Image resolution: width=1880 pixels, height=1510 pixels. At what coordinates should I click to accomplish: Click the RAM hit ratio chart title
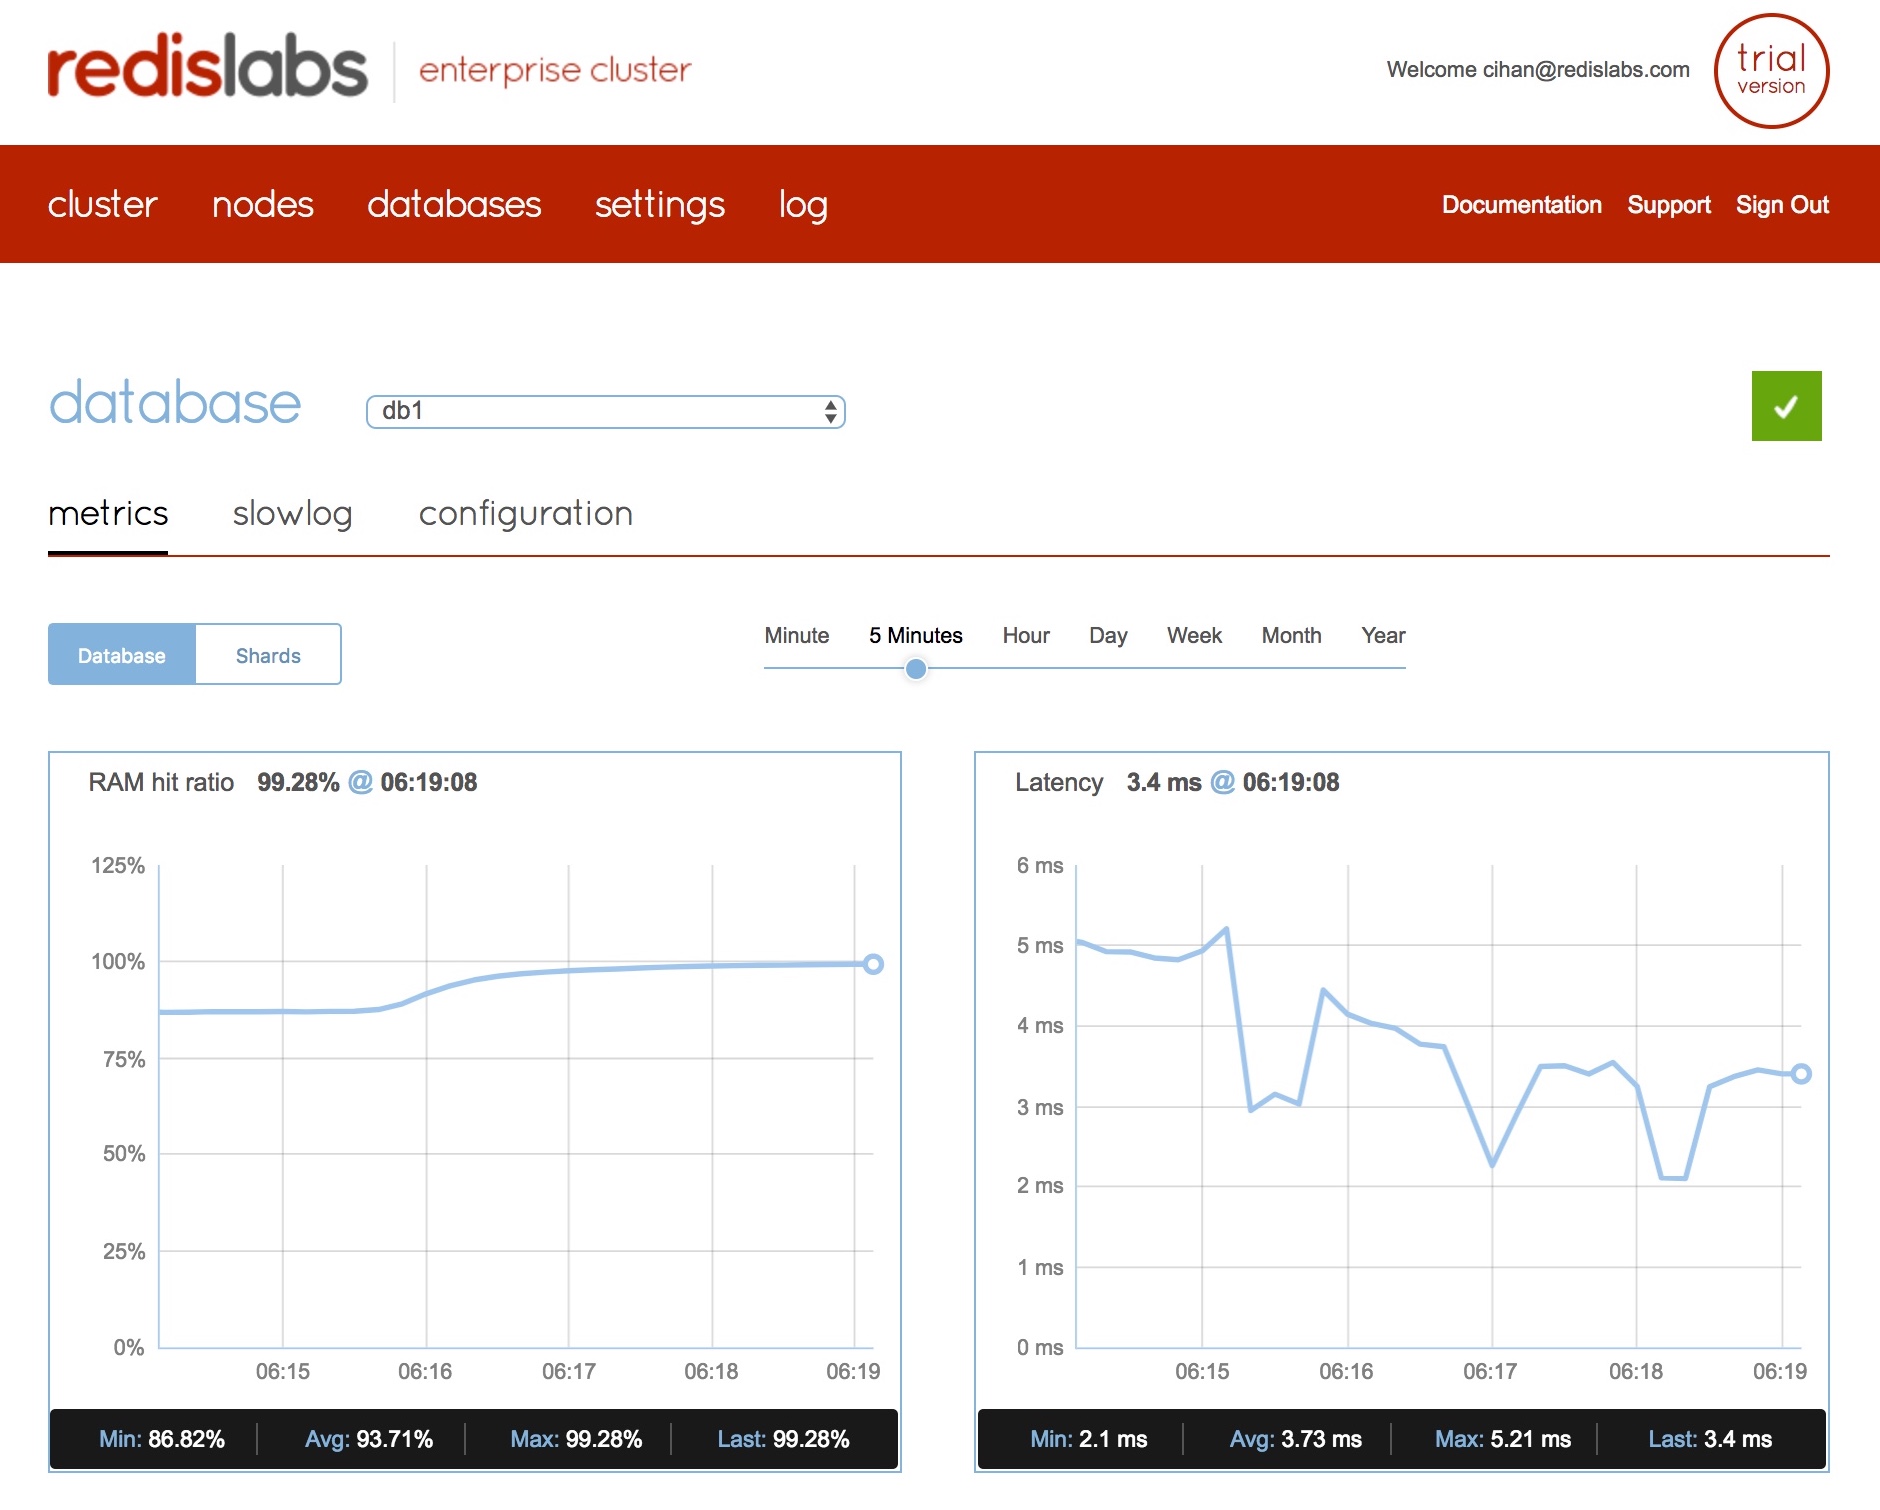161,782
